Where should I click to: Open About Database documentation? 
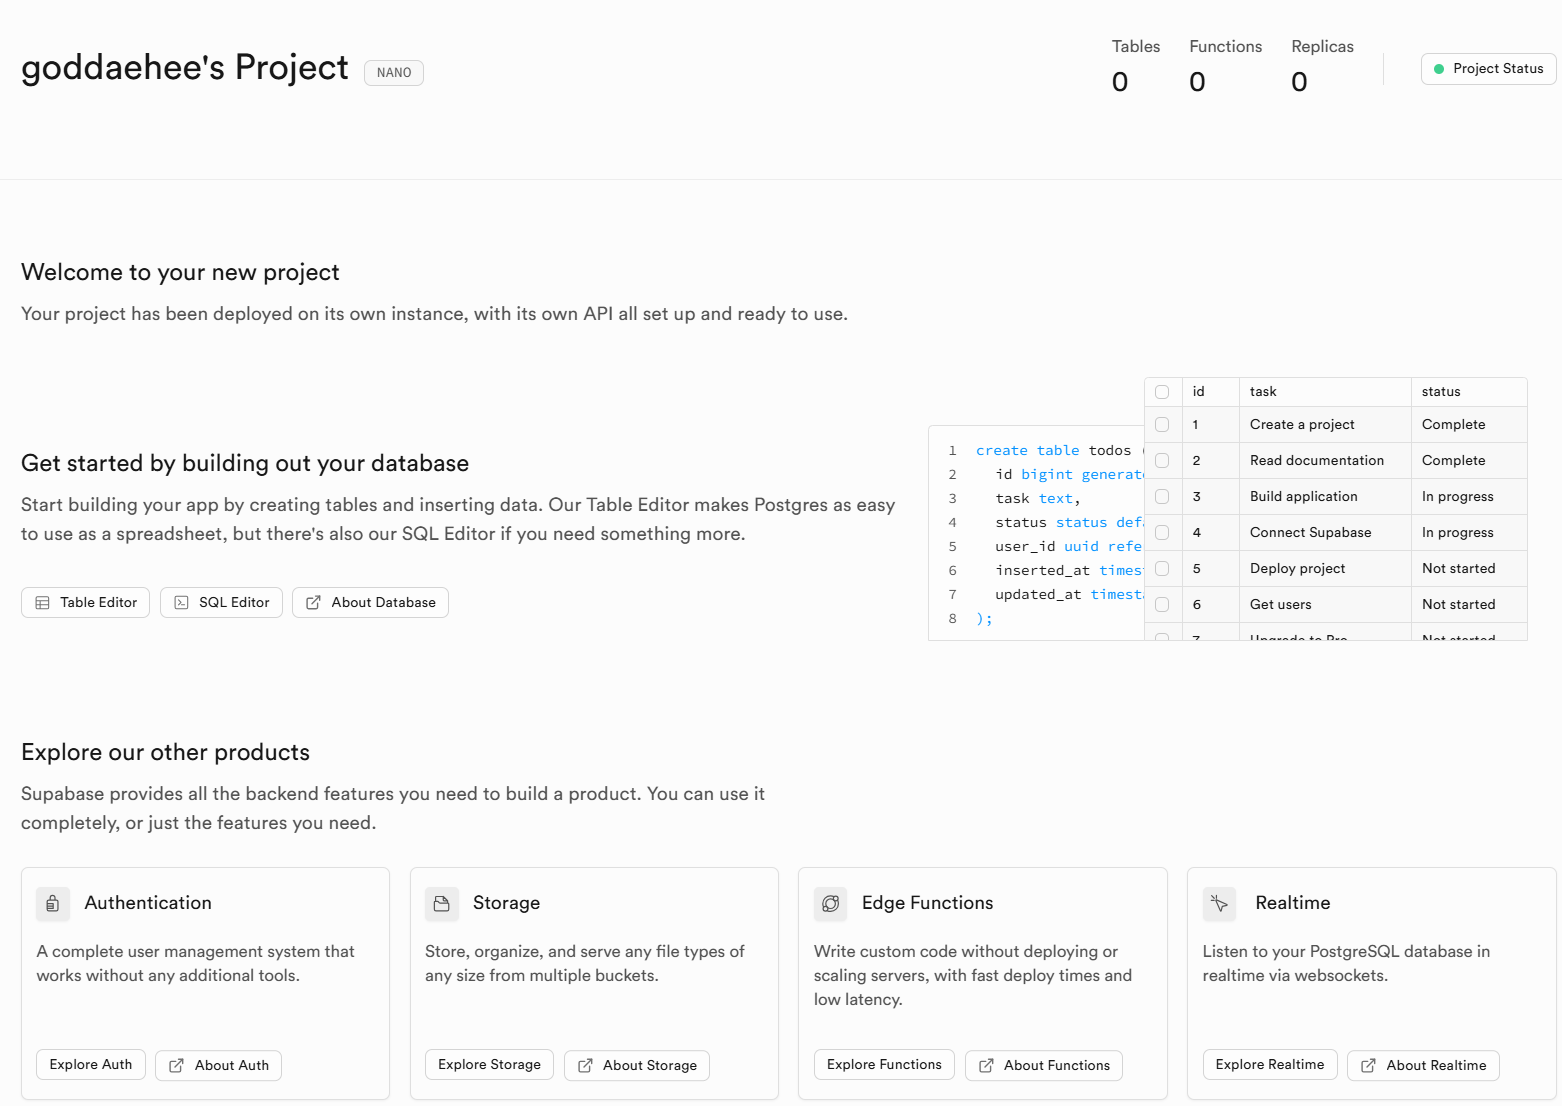[370, 603]
